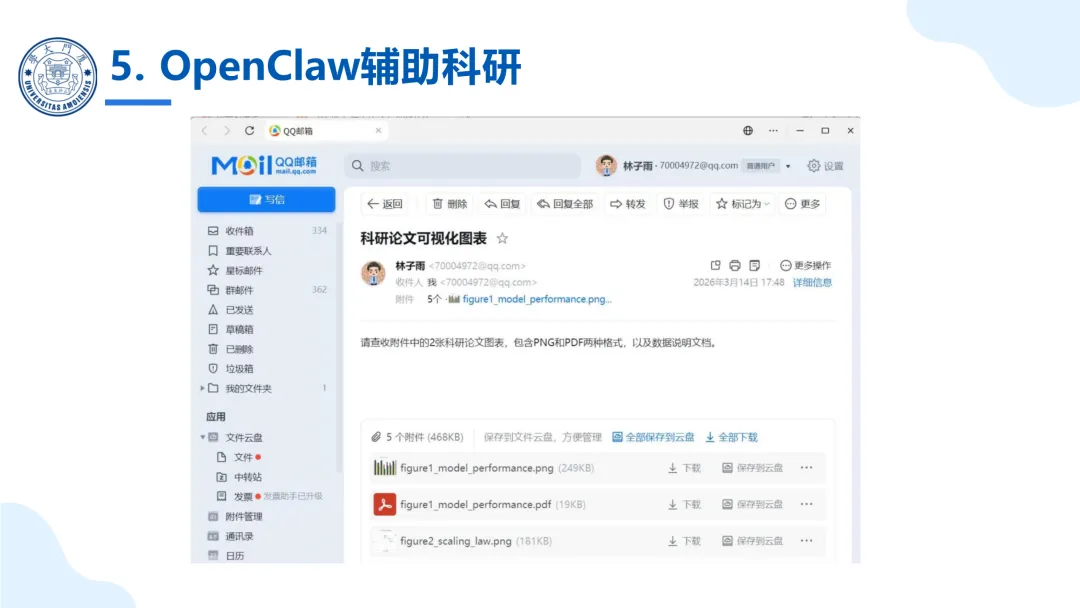The width and height of the screenshot is (1080, 608).
Task: Star the 科研论文可视化图表 email
Action: point(502,238)
